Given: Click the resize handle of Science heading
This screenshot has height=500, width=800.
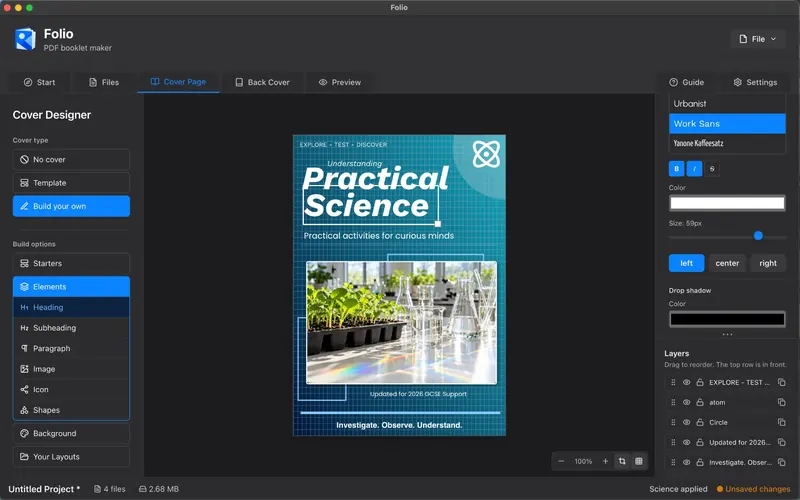Looking at the screenshot, I should click(x=438, y=223).
